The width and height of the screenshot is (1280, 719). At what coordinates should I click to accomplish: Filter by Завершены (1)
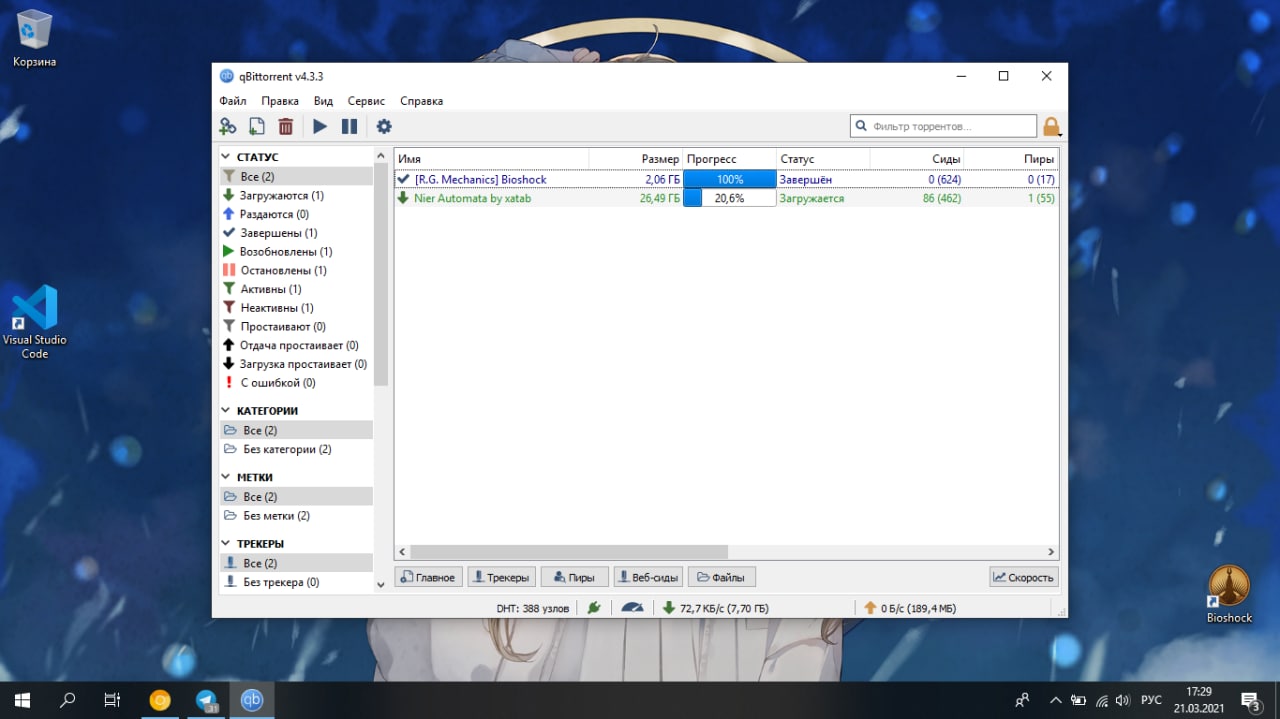pyautogui.click(x=296, y=233)
